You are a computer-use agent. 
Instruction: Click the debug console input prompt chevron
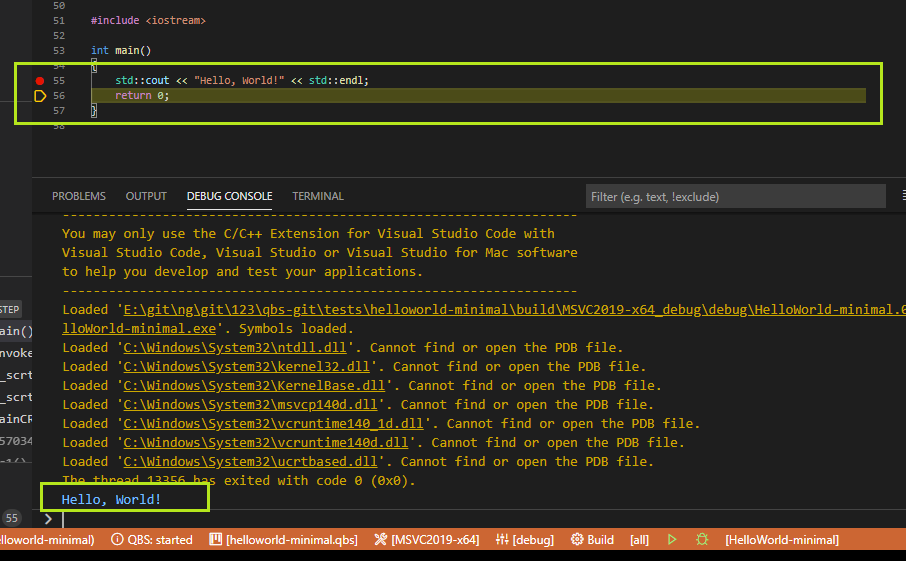(x=48, y=519)
